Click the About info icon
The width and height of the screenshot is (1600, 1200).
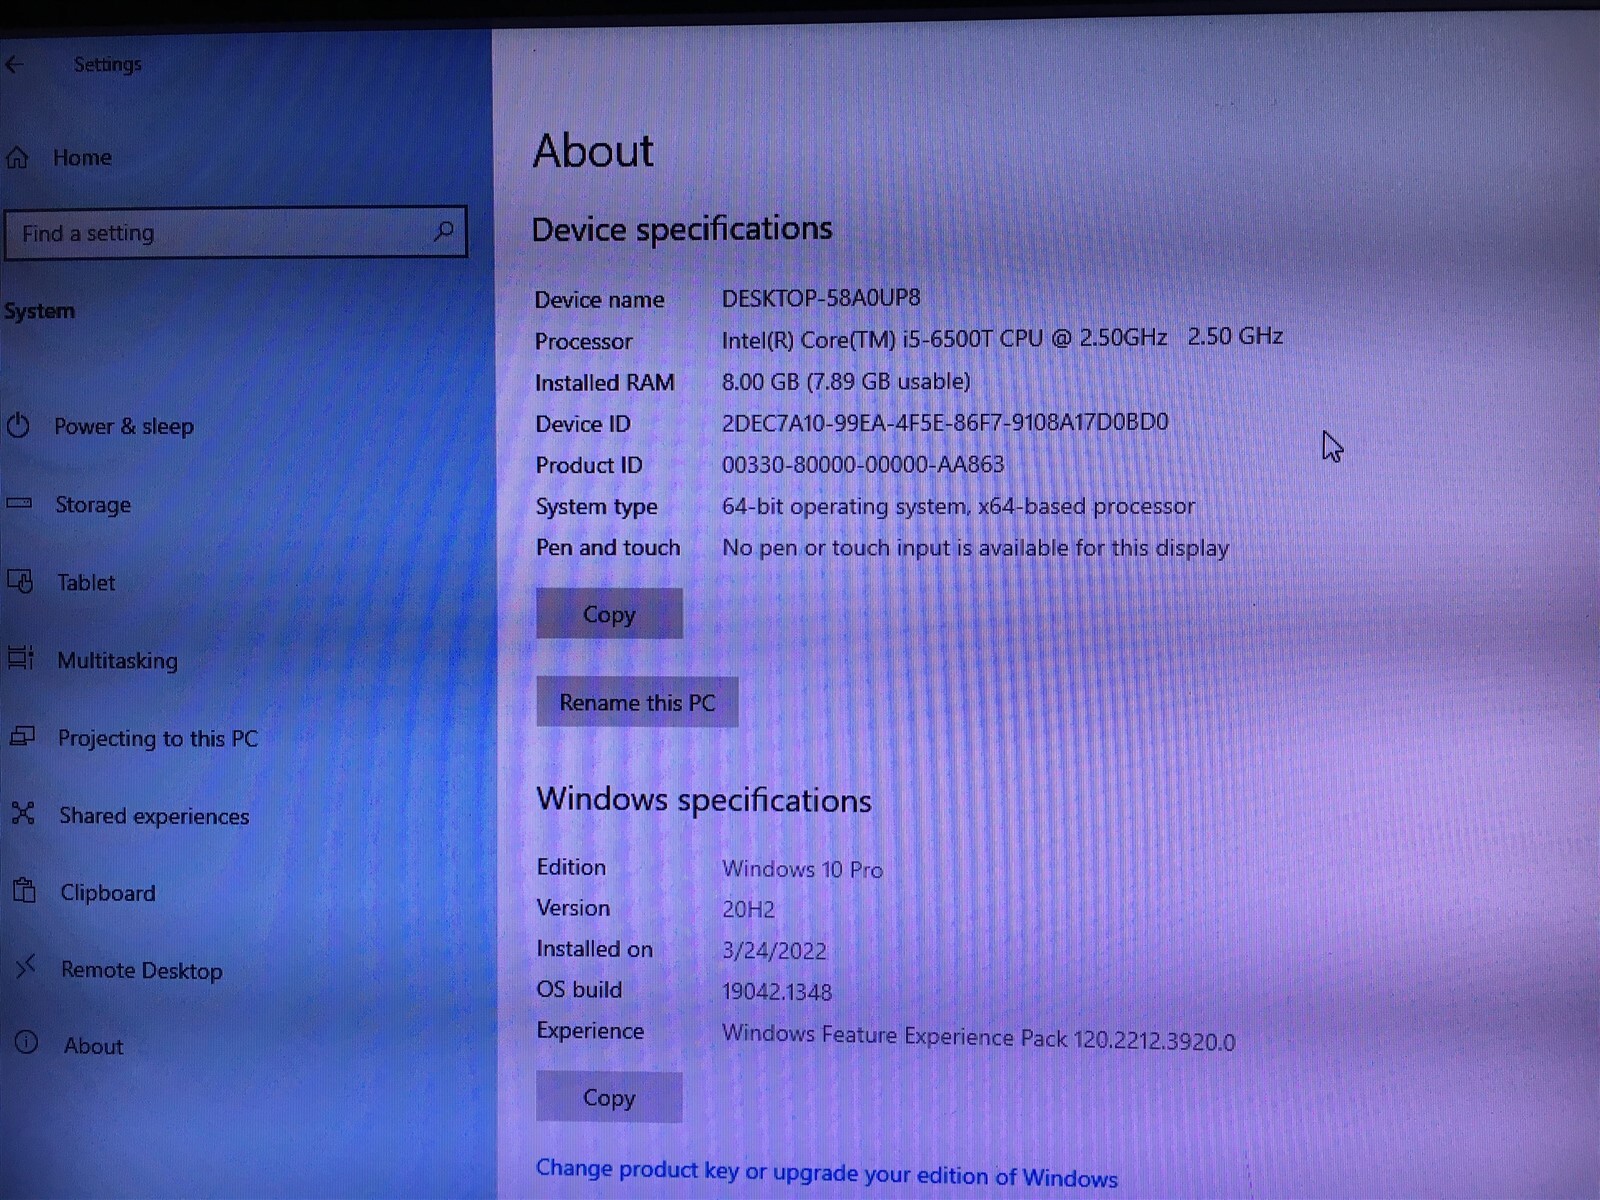(26, 1043)
